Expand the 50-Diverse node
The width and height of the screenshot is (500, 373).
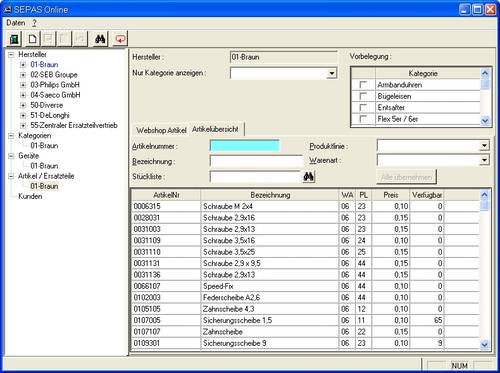point(23,105)
